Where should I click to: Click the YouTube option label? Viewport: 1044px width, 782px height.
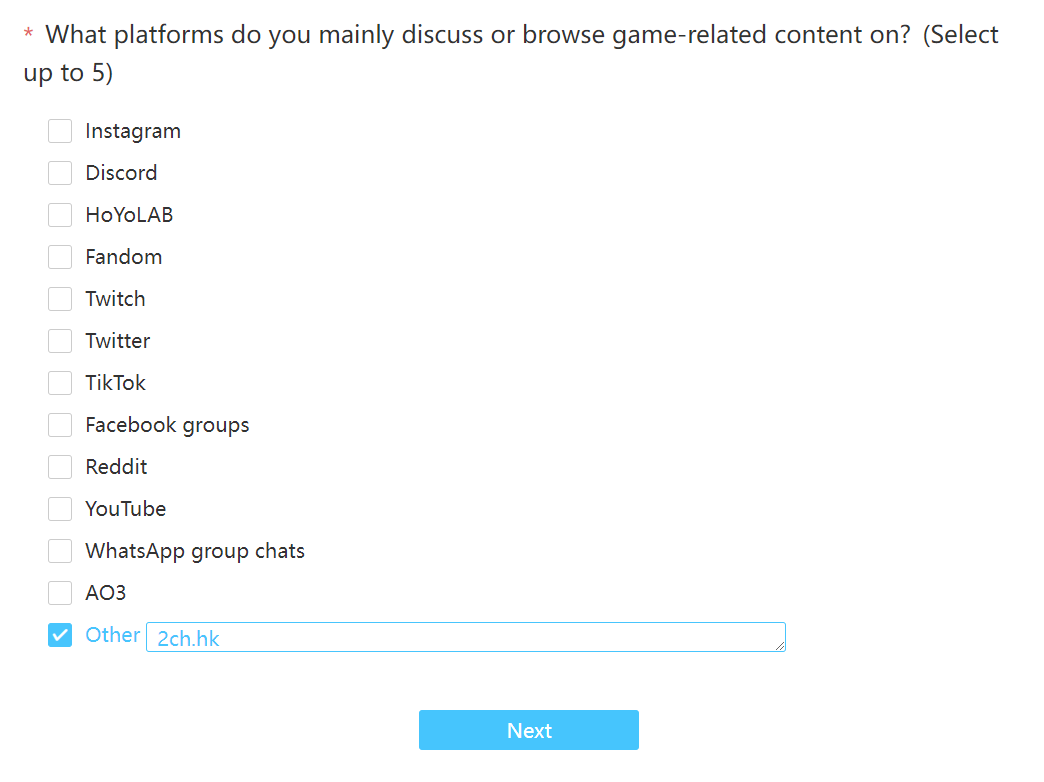125,509
